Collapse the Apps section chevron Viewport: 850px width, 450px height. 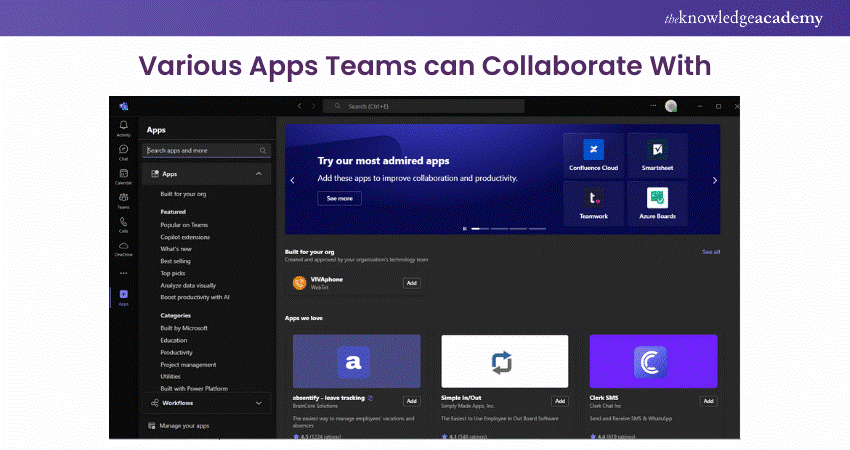(x=259, y=174)
